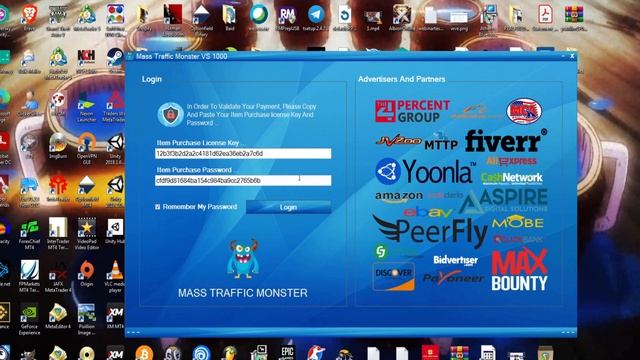Viewport: 640px width, 360px height.
Task: Click the Discover card logo
Action: [x=393, y=276]
